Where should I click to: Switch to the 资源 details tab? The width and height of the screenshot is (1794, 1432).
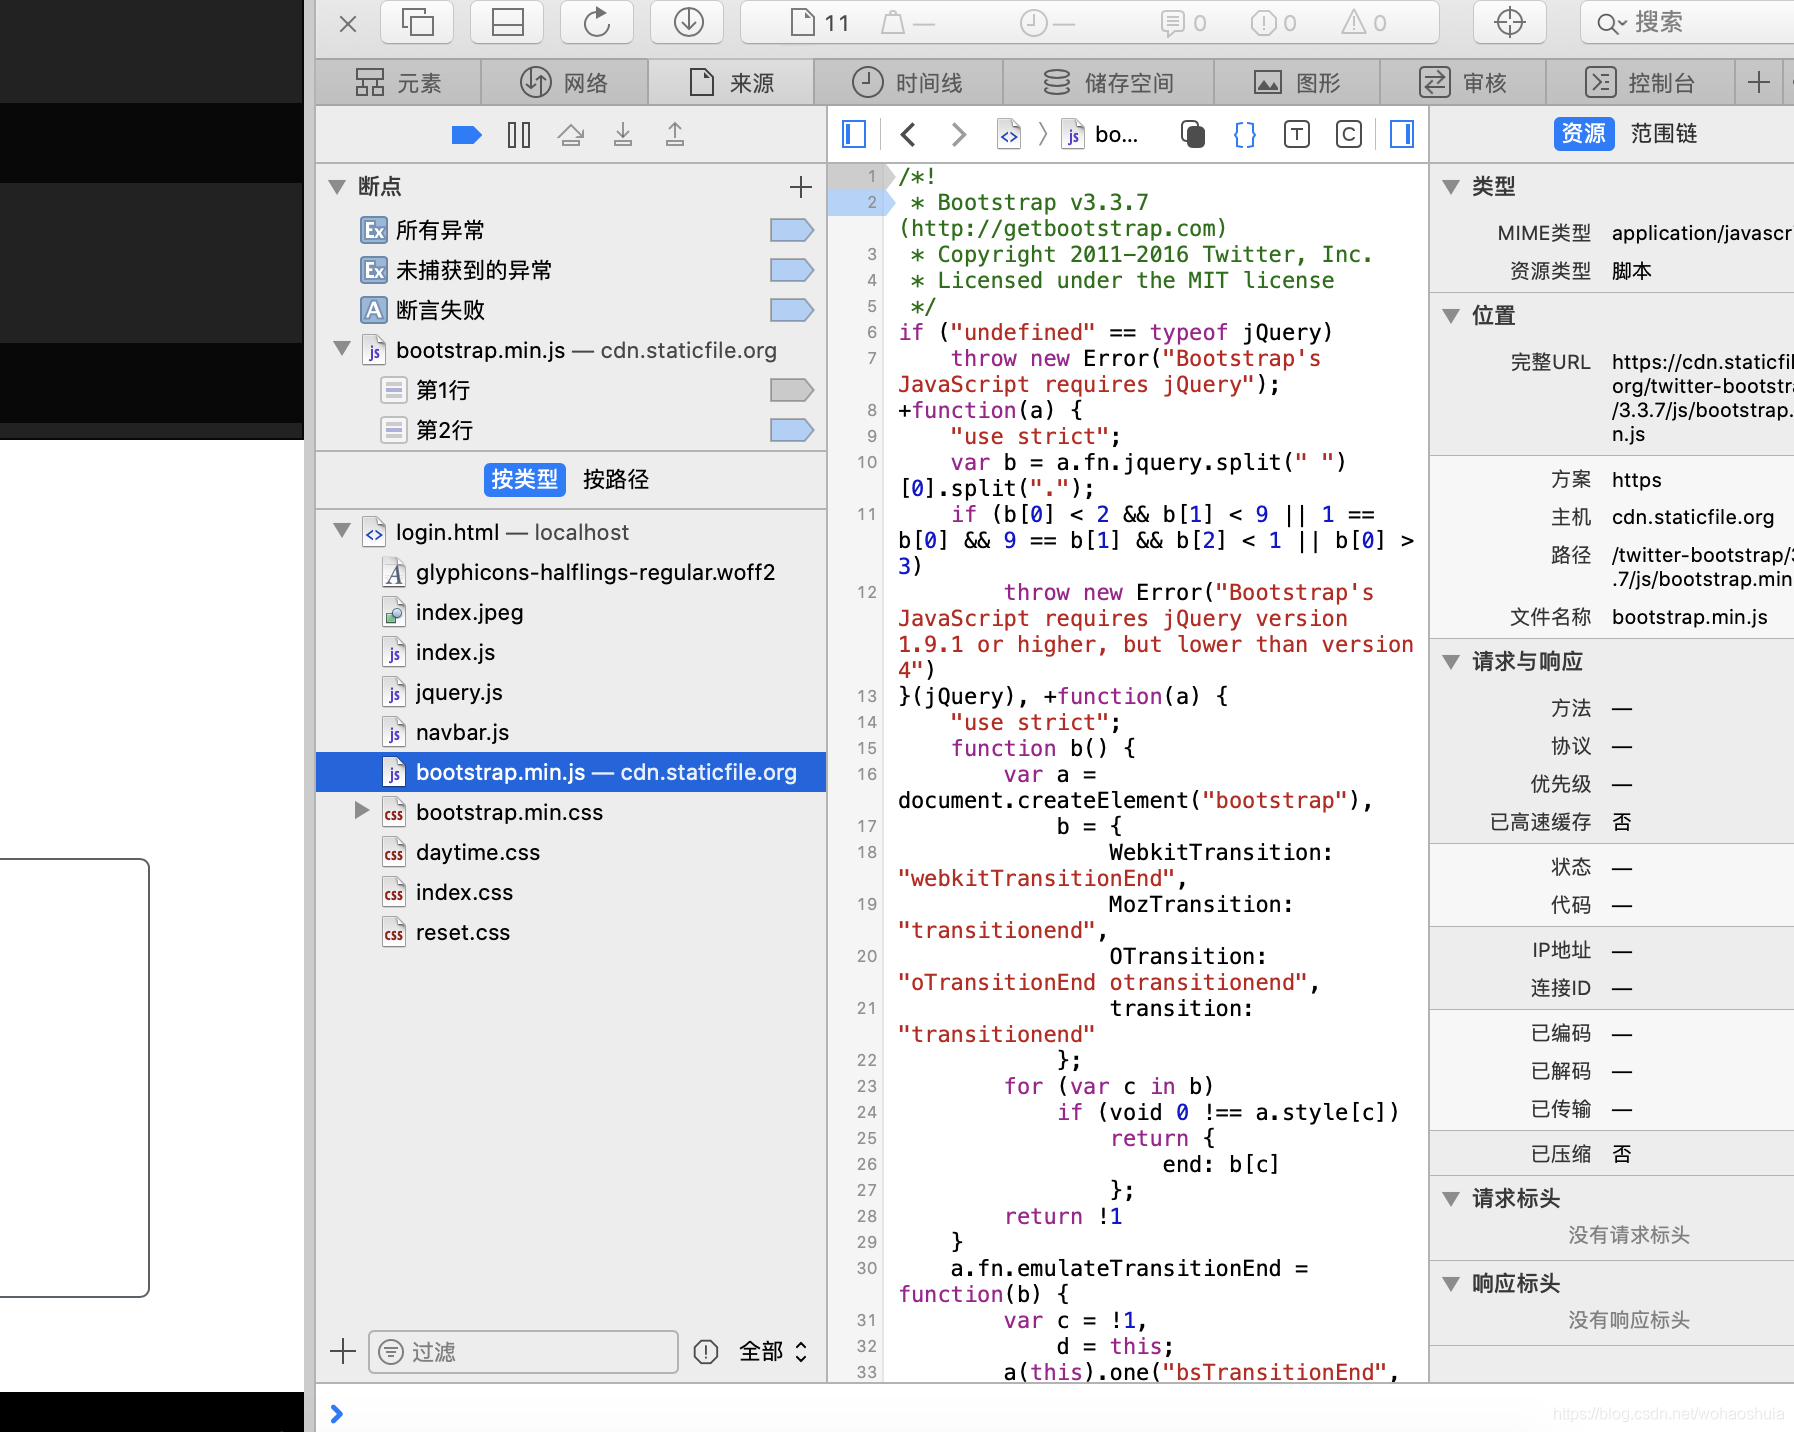1584,133
